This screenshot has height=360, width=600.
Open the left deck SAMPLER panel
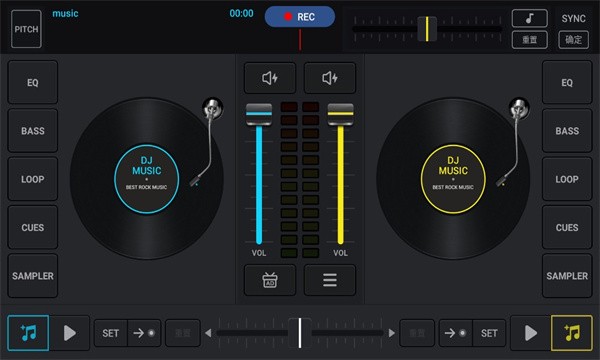tap(33, 275)
